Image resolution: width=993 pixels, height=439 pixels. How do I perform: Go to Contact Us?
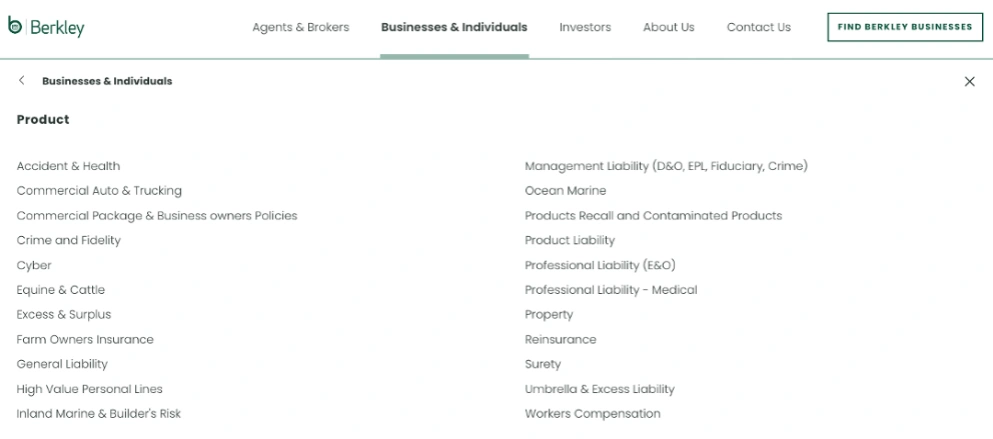point(759,27)
